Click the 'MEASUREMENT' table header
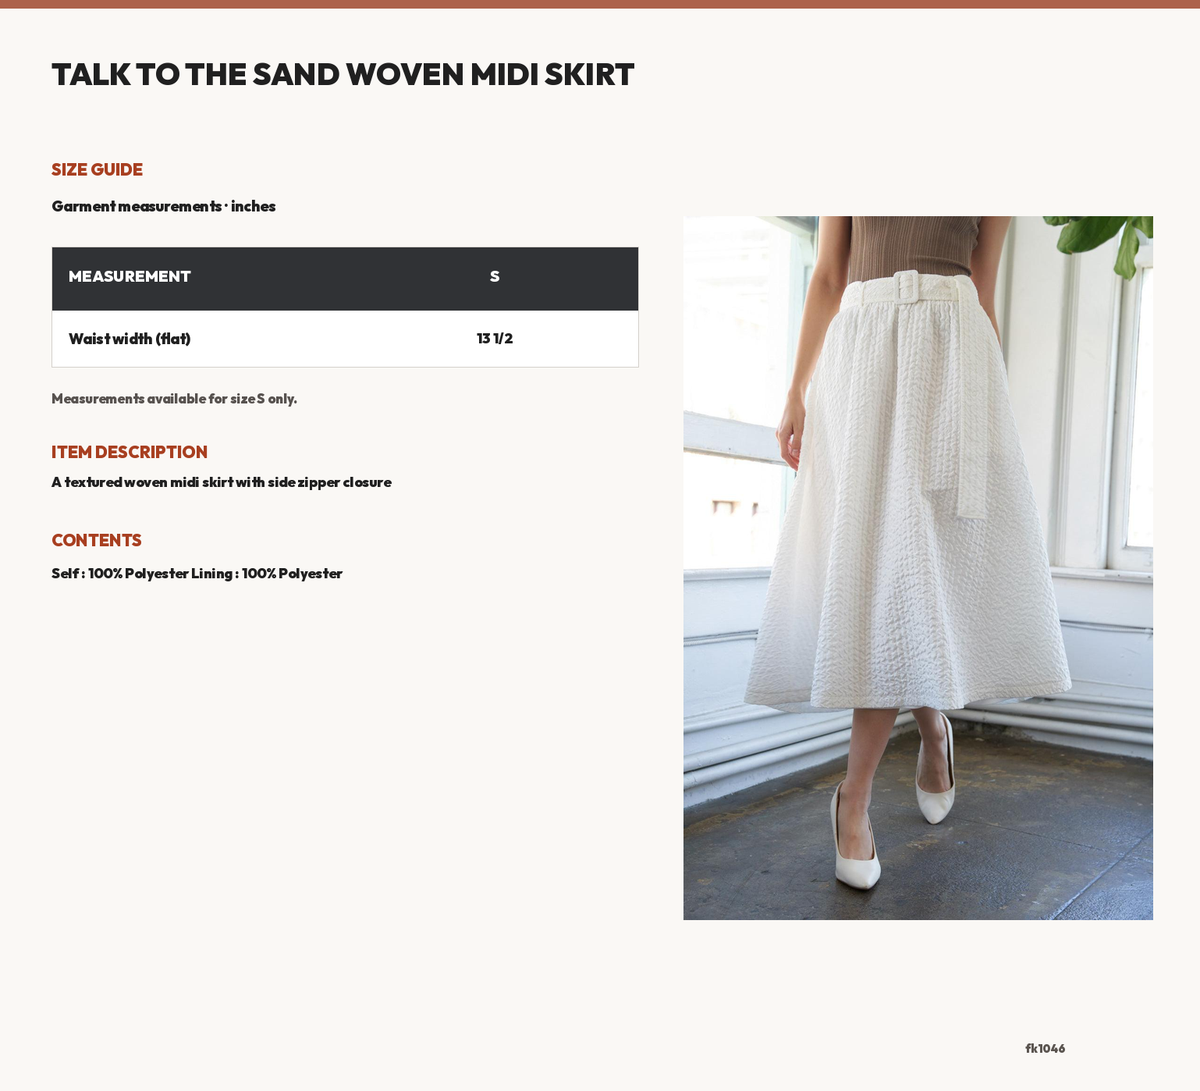This screenshot has height=1091, width=1200. [x=130, y=277]
